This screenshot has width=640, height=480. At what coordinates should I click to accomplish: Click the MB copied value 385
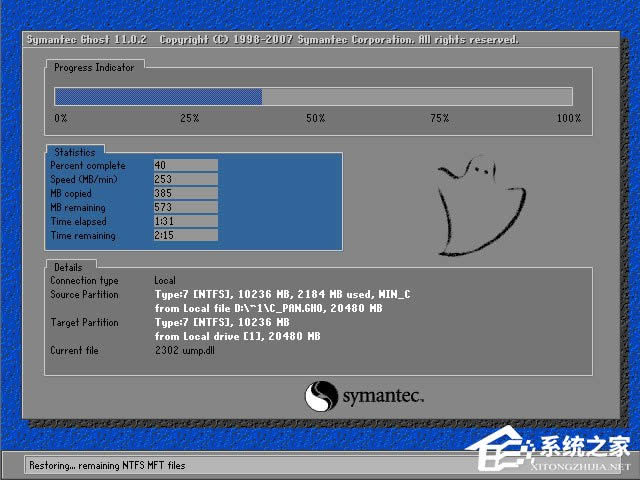[186, 193]
